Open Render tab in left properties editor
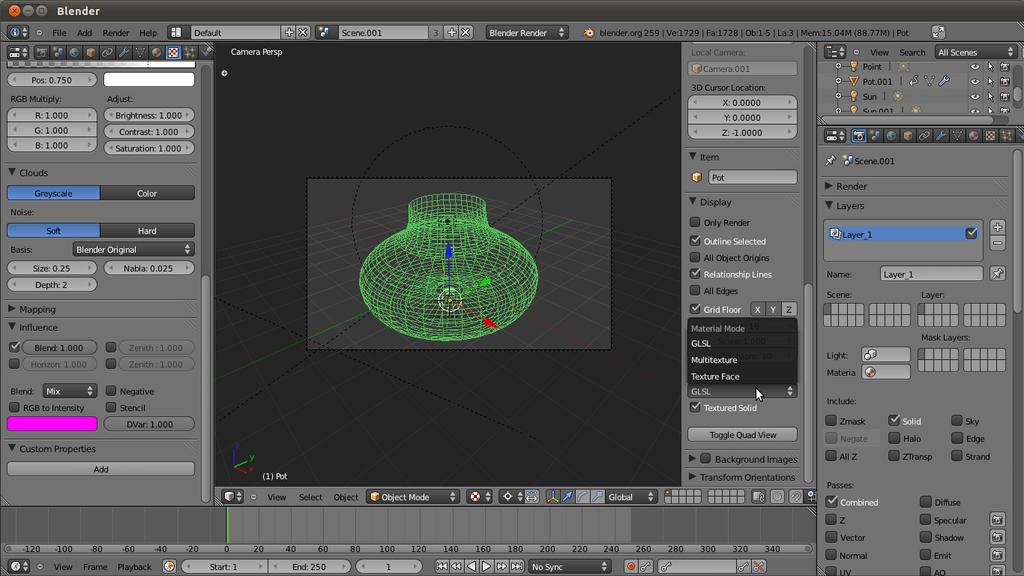 tap(41, 52)
